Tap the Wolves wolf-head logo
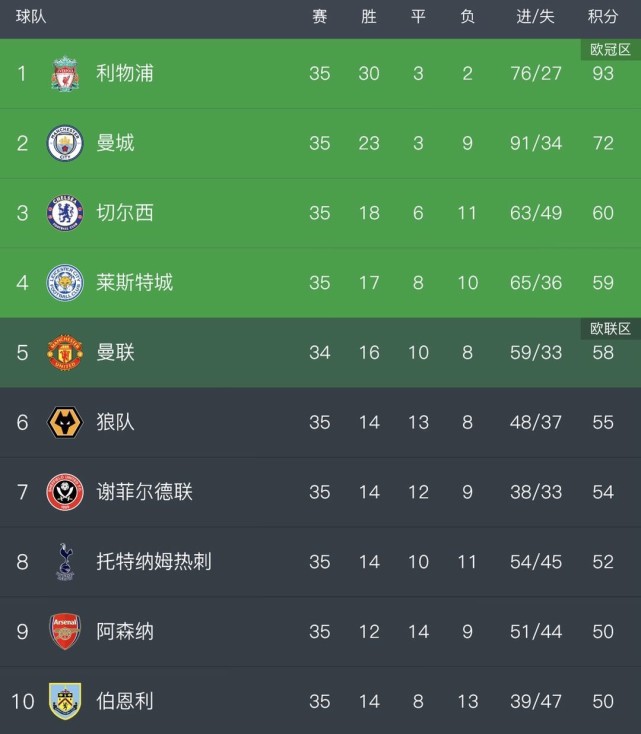 coord(65,422)
